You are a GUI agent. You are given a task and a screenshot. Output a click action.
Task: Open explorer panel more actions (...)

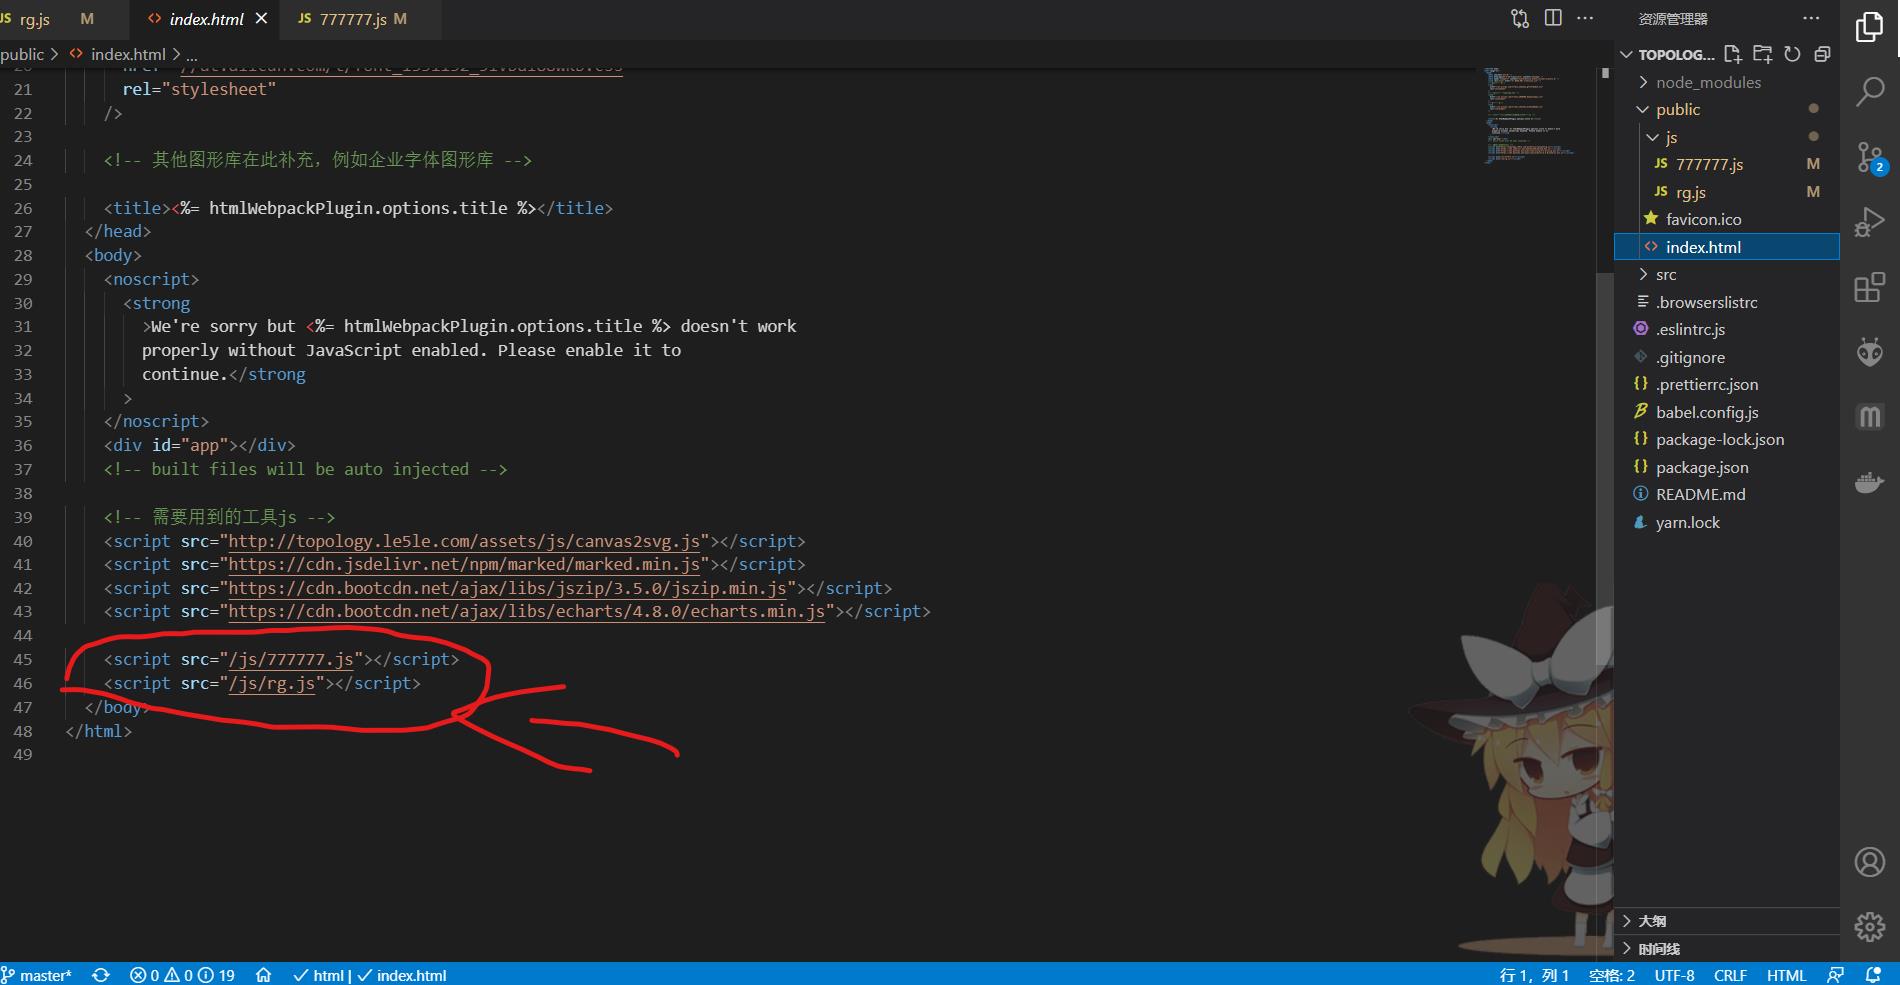1811,18
